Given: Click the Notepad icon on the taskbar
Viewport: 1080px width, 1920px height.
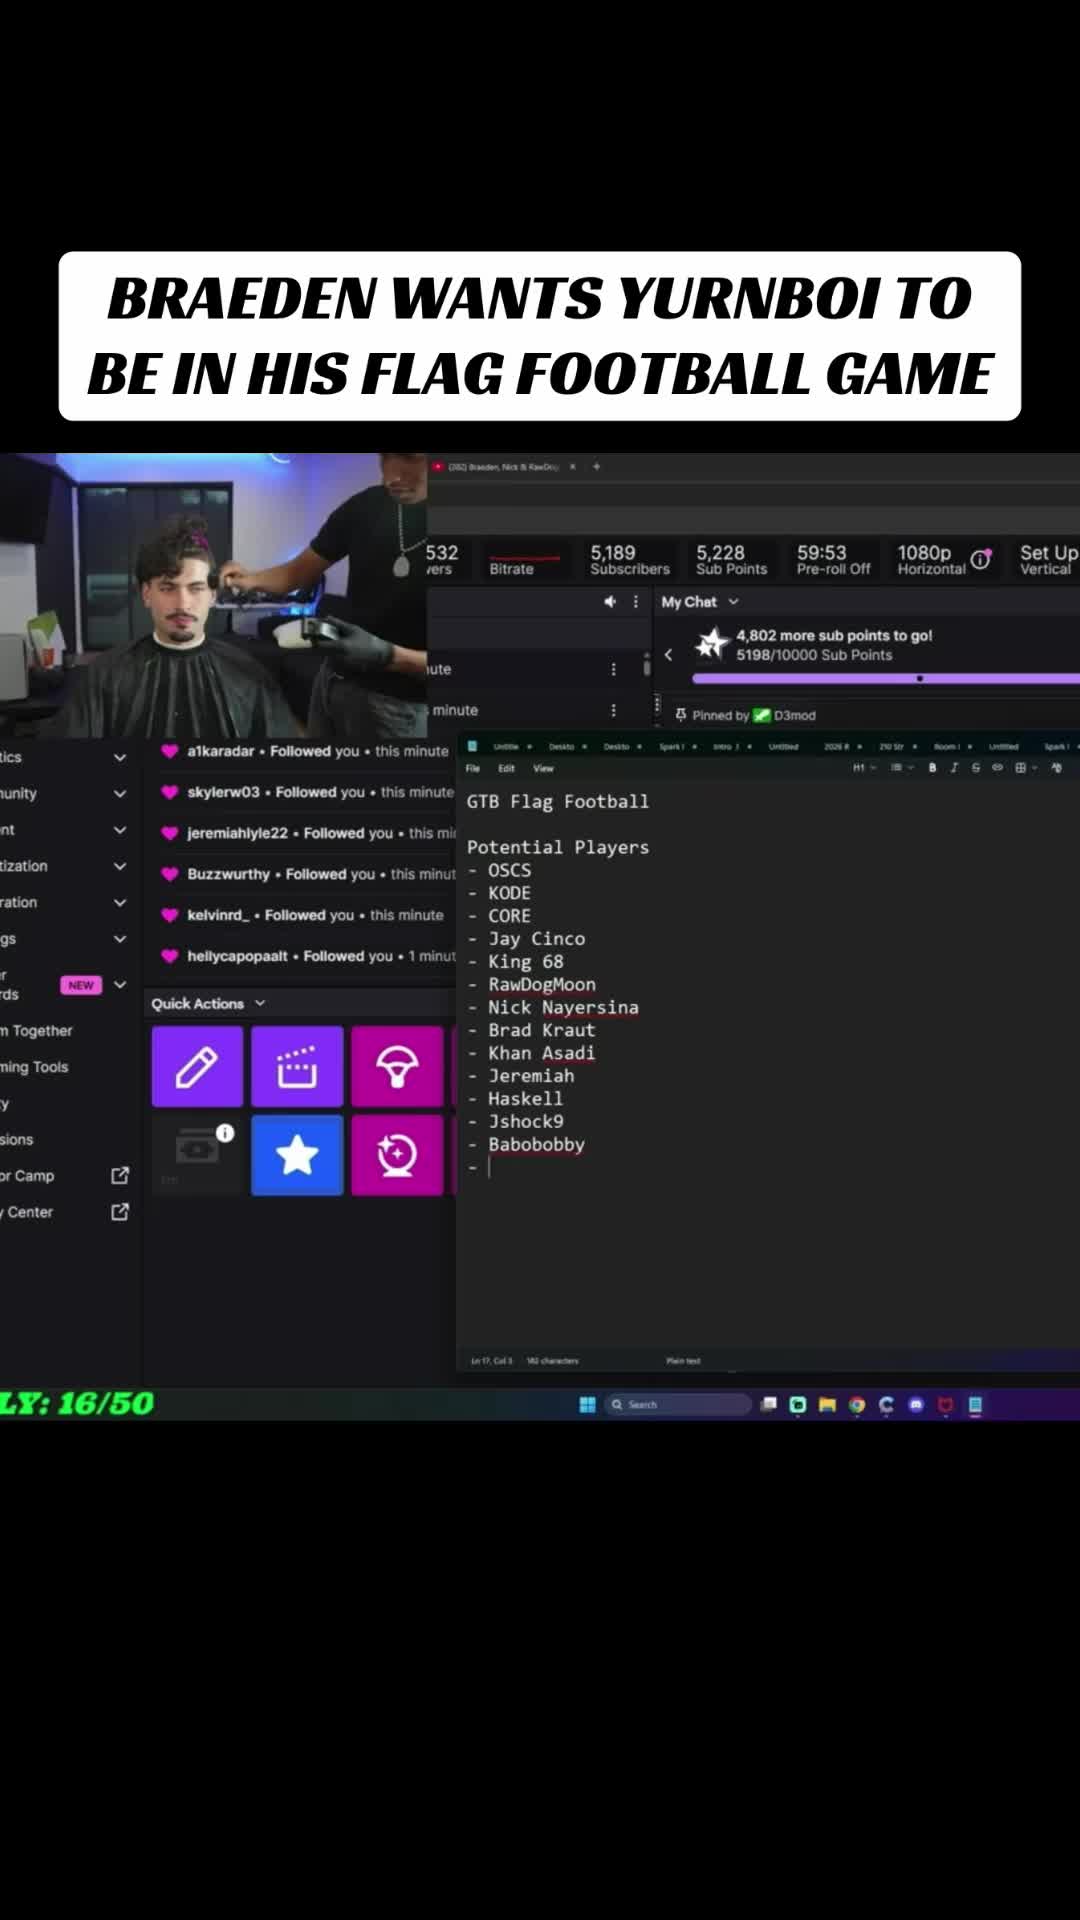Looking at the screenshot, I should tap(975, 1404).
